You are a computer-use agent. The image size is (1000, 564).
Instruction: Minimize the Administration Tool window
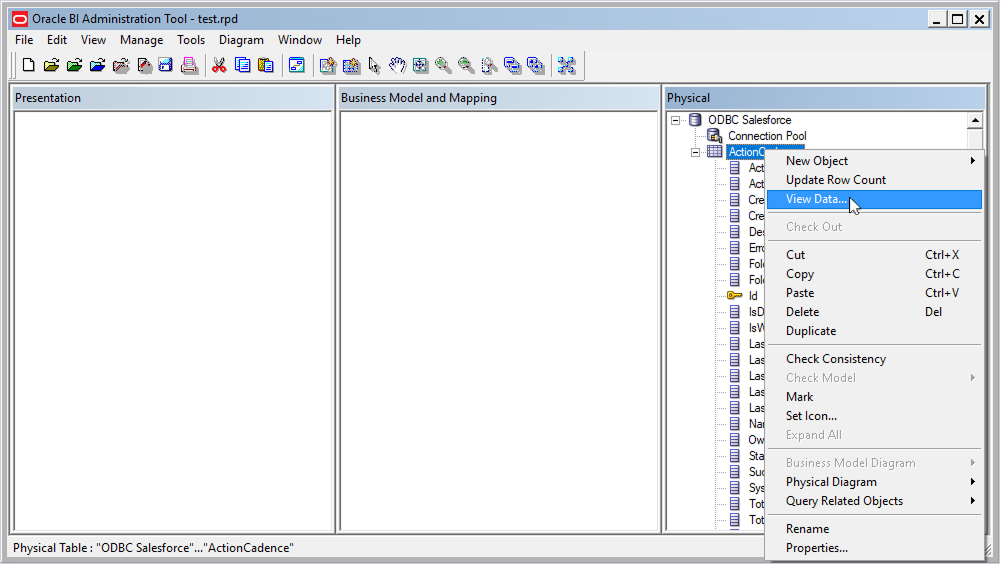point(936,19)
